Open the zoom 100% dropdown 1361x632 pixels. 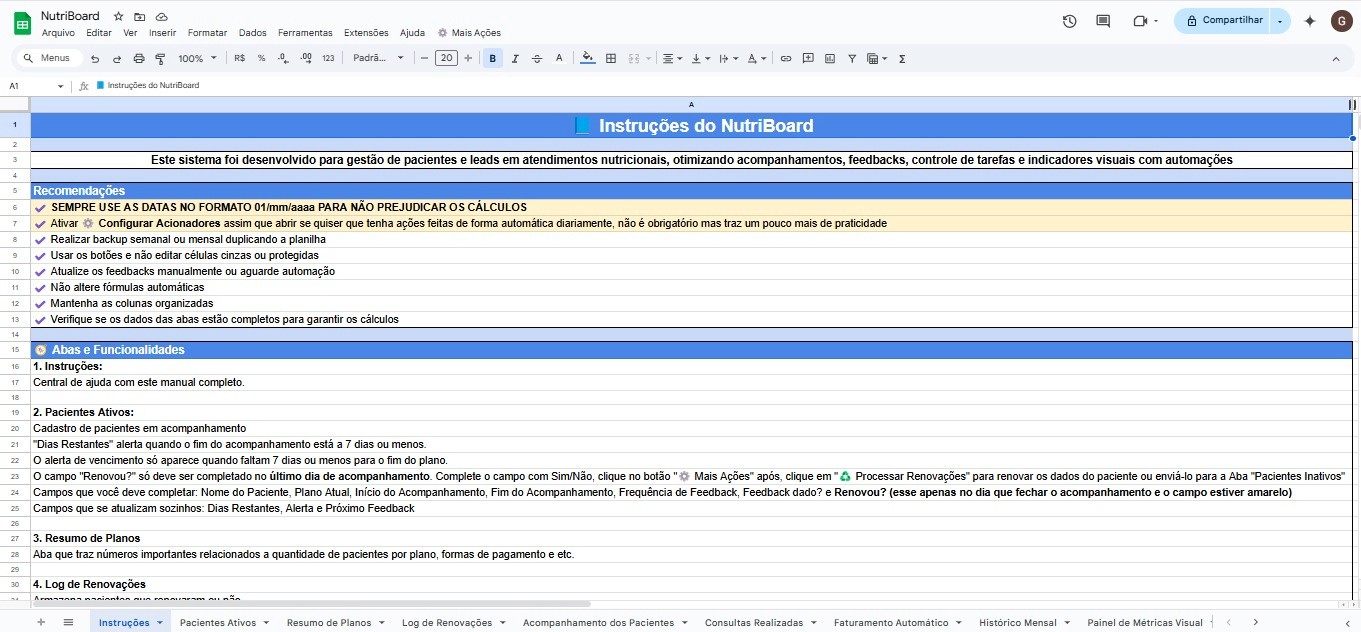coord(198,59)
